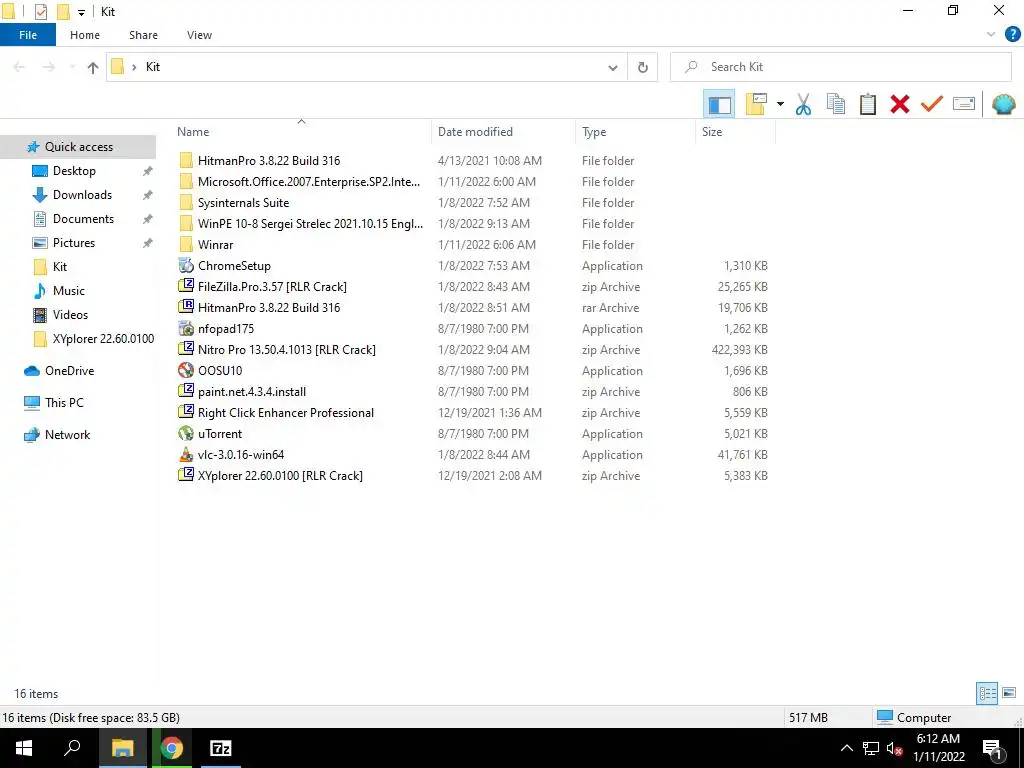Click the Search Kit input field
Viewport: 1024px width, 768px height.
pyautogui.click(x=840, y=67)
